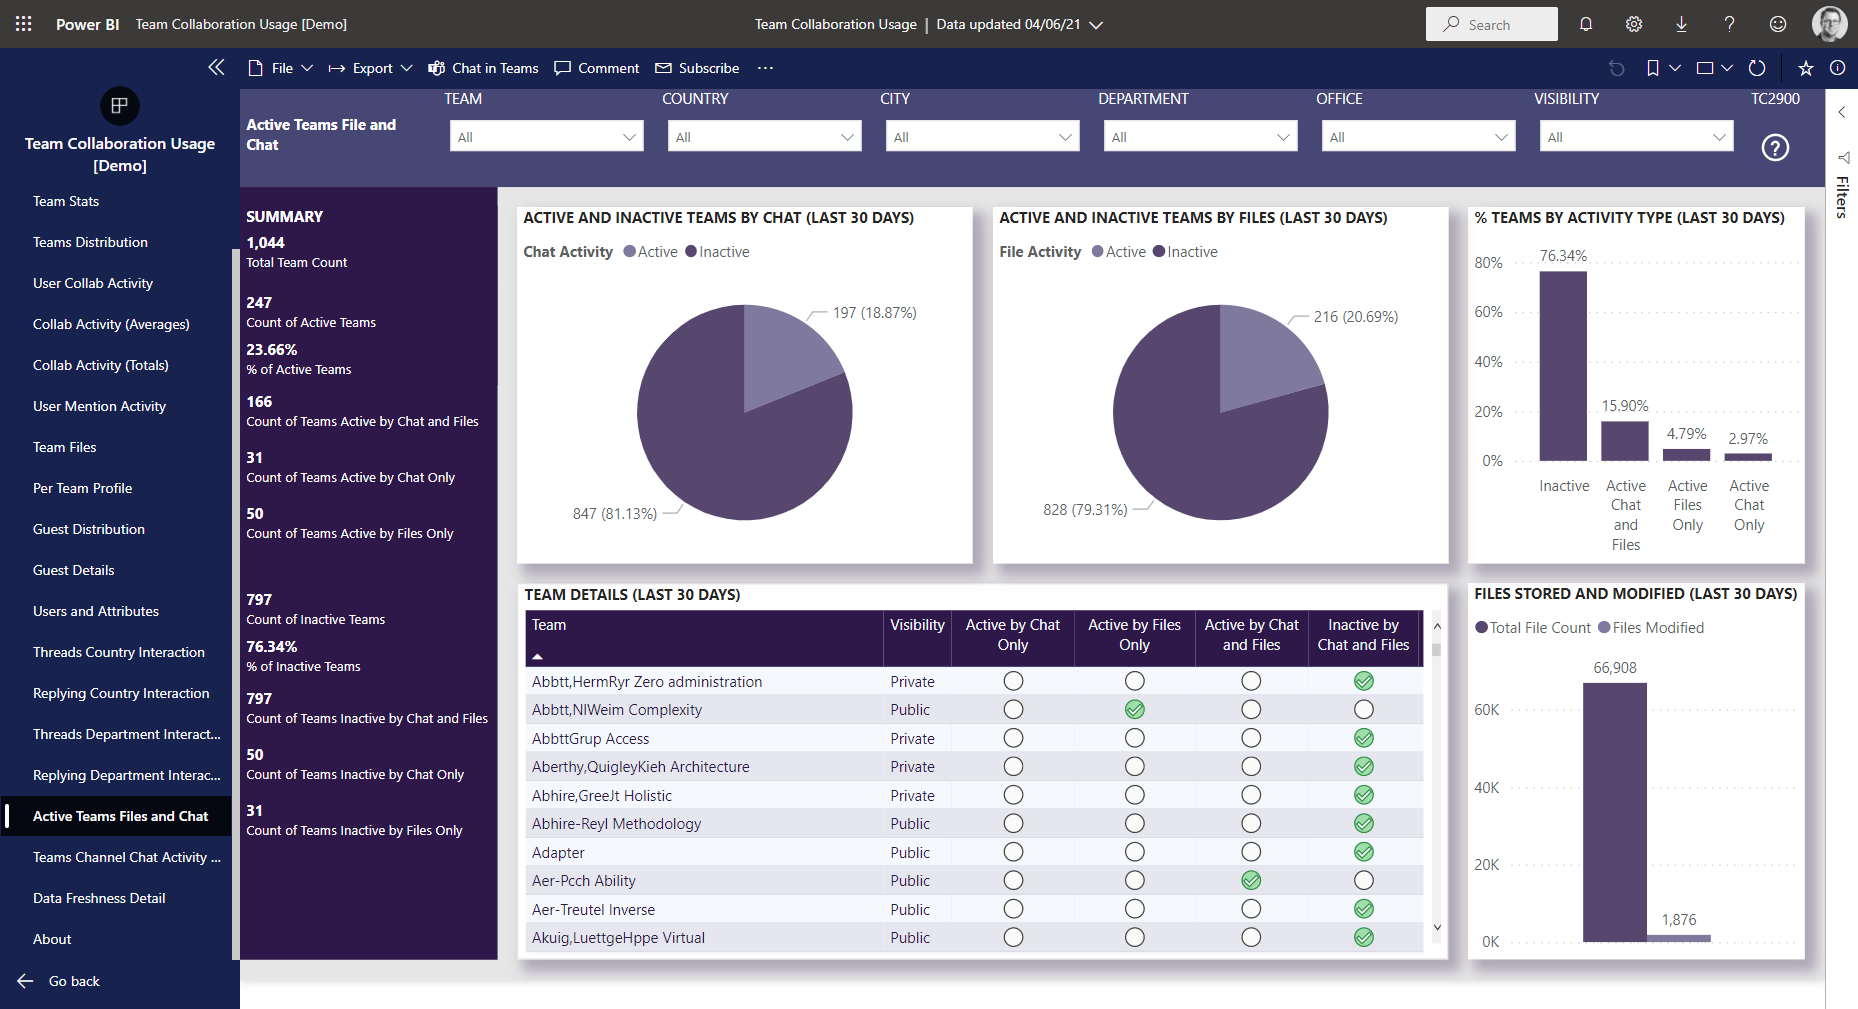Click the report help circle question mark
The height and width of the screenshot is (1009, 1858).
(x=1775, y=148)
